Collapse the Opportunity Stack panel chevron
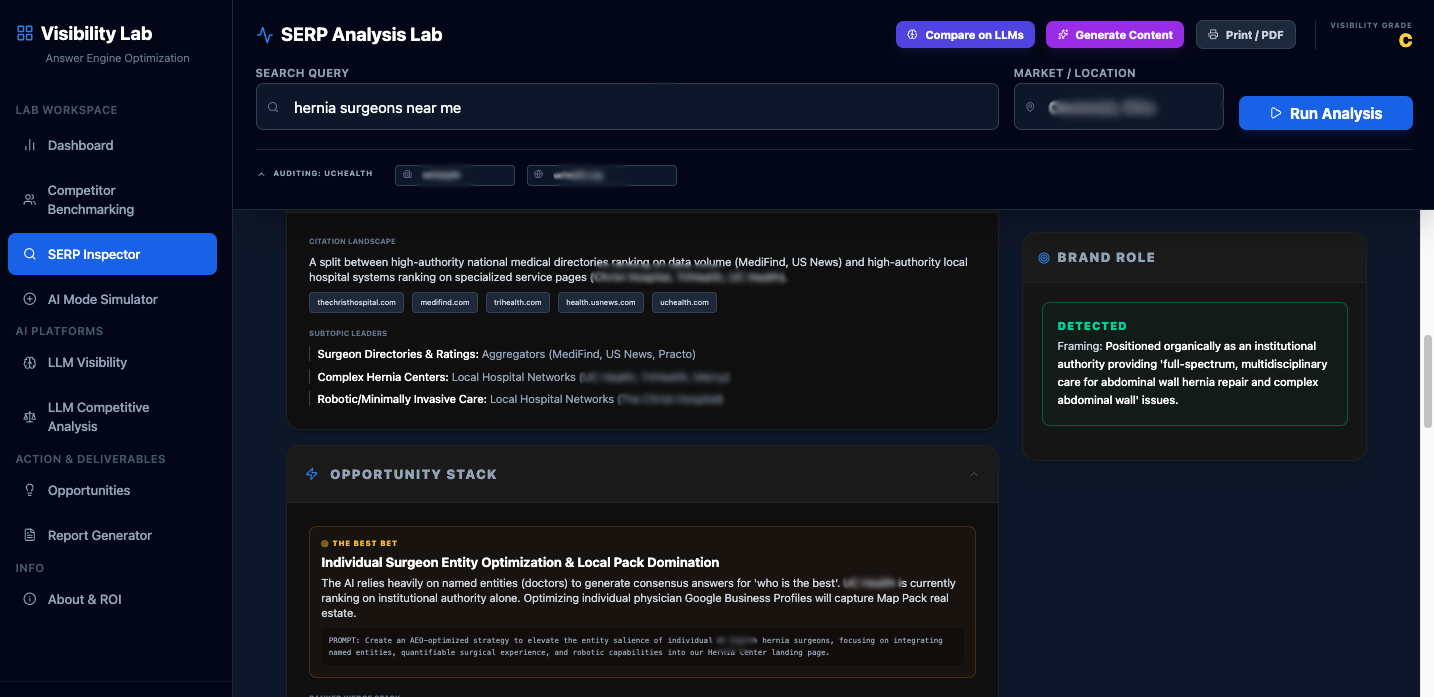Screen dimensions: 1434x697 pyautogui.click(x=974, y=474)
